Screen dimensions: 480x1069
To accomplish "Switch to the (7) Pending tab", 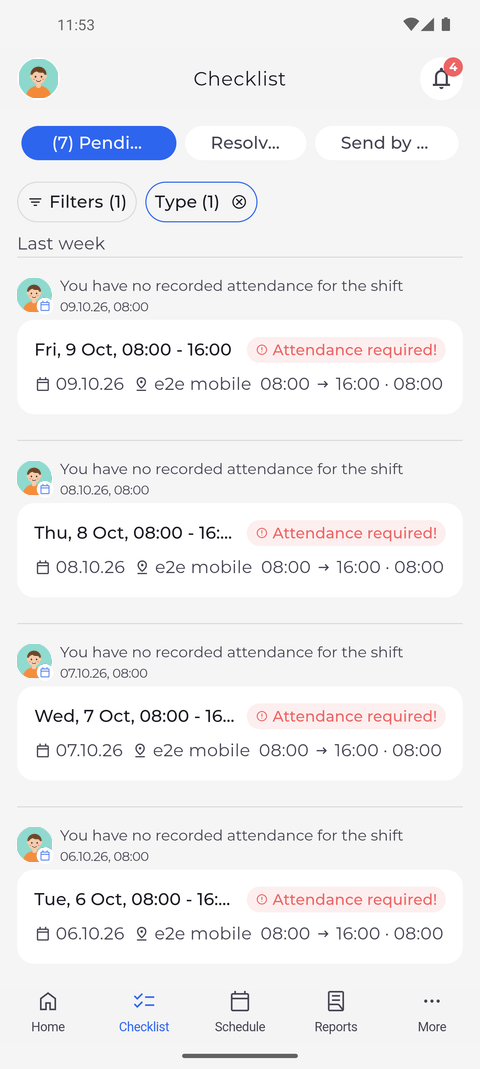I will pos(99,143).
